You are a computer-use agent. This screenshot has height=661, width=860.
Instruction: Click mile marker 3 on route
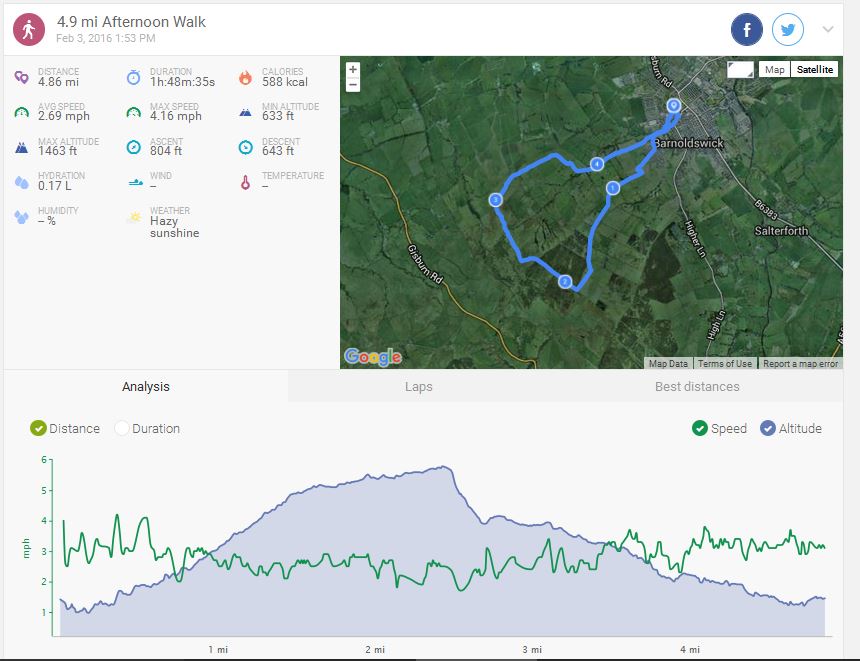point(495,200)
